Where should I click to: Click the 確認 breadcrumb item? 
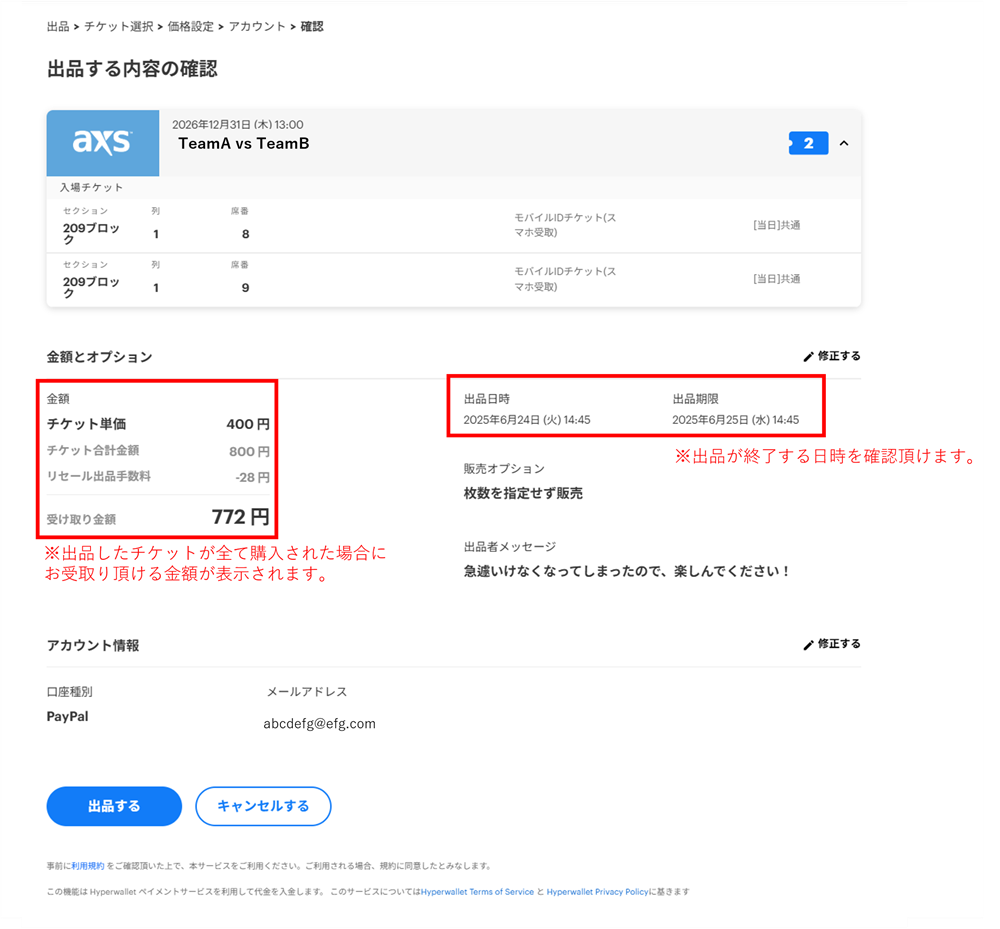point(312,26)
